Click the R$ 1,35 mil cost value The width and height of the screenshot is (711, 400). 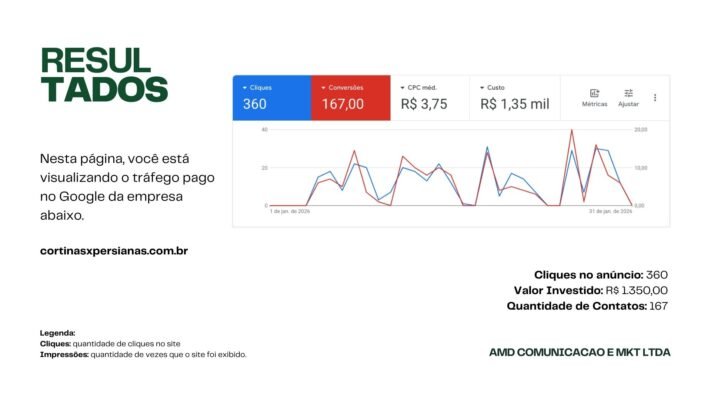click(514, 103)
